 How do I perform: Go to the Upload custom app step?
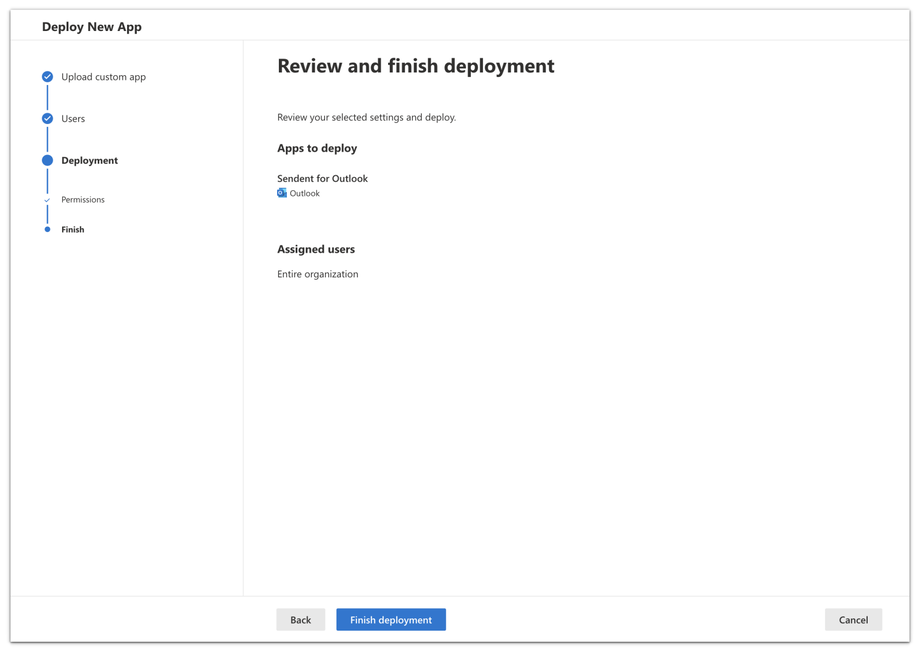(x=103, y=77)
